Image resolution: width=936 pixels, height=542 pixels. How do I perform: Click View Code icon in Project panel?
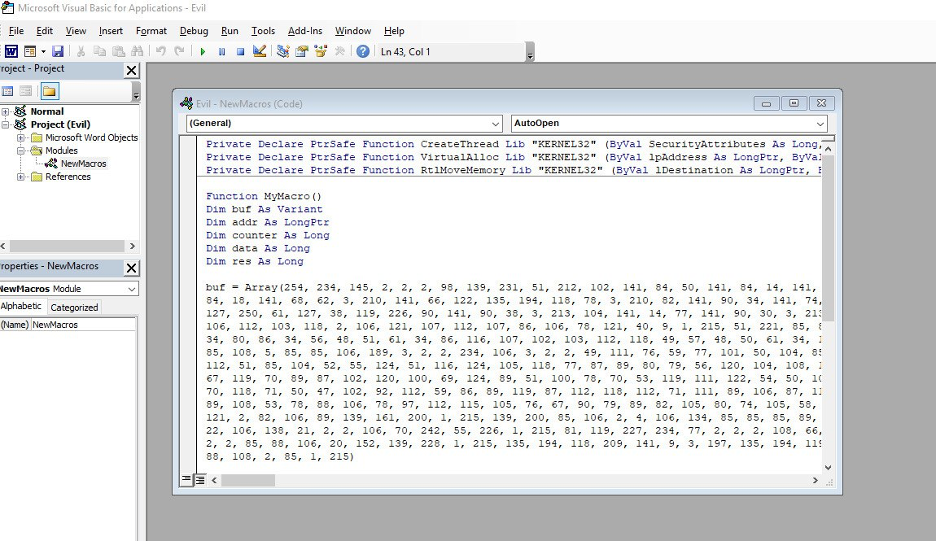8,91
